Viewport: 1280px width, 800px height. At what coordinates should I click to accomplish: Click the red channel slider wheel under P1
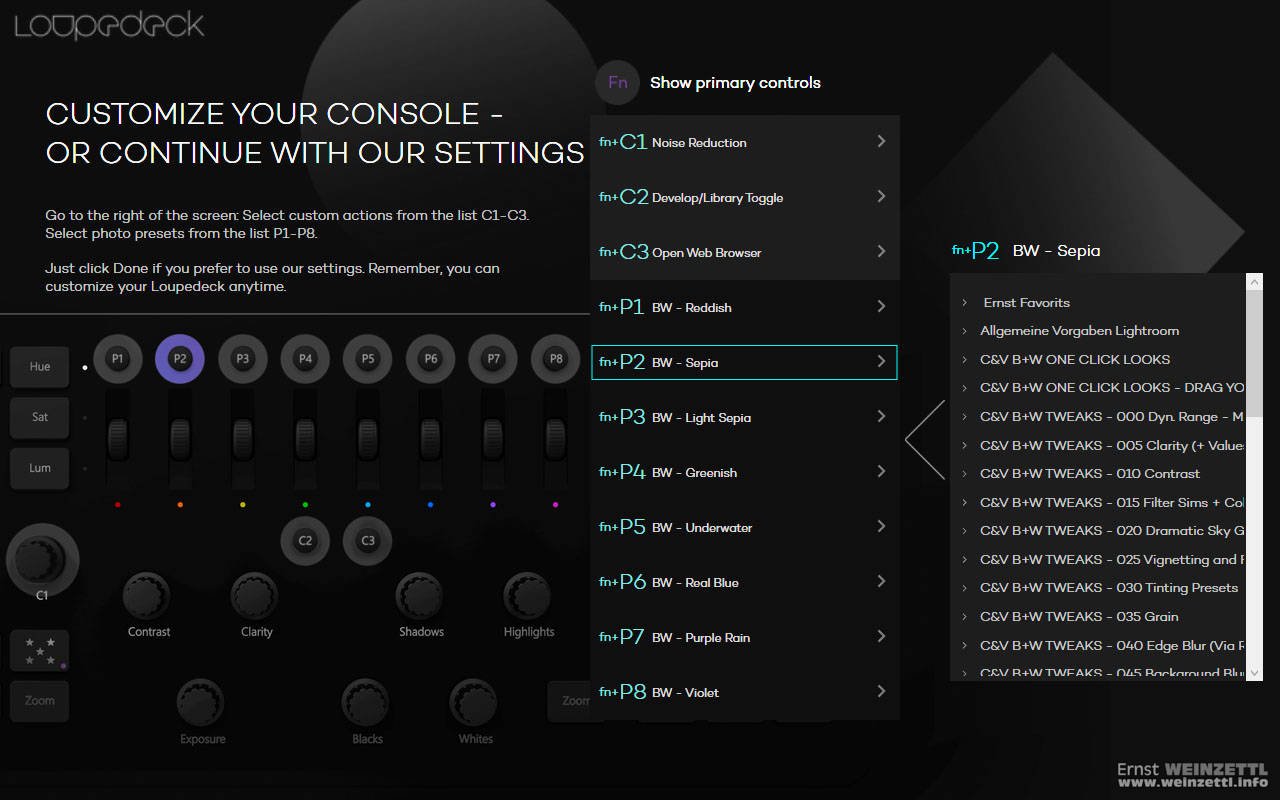click(x=118, y=437)
